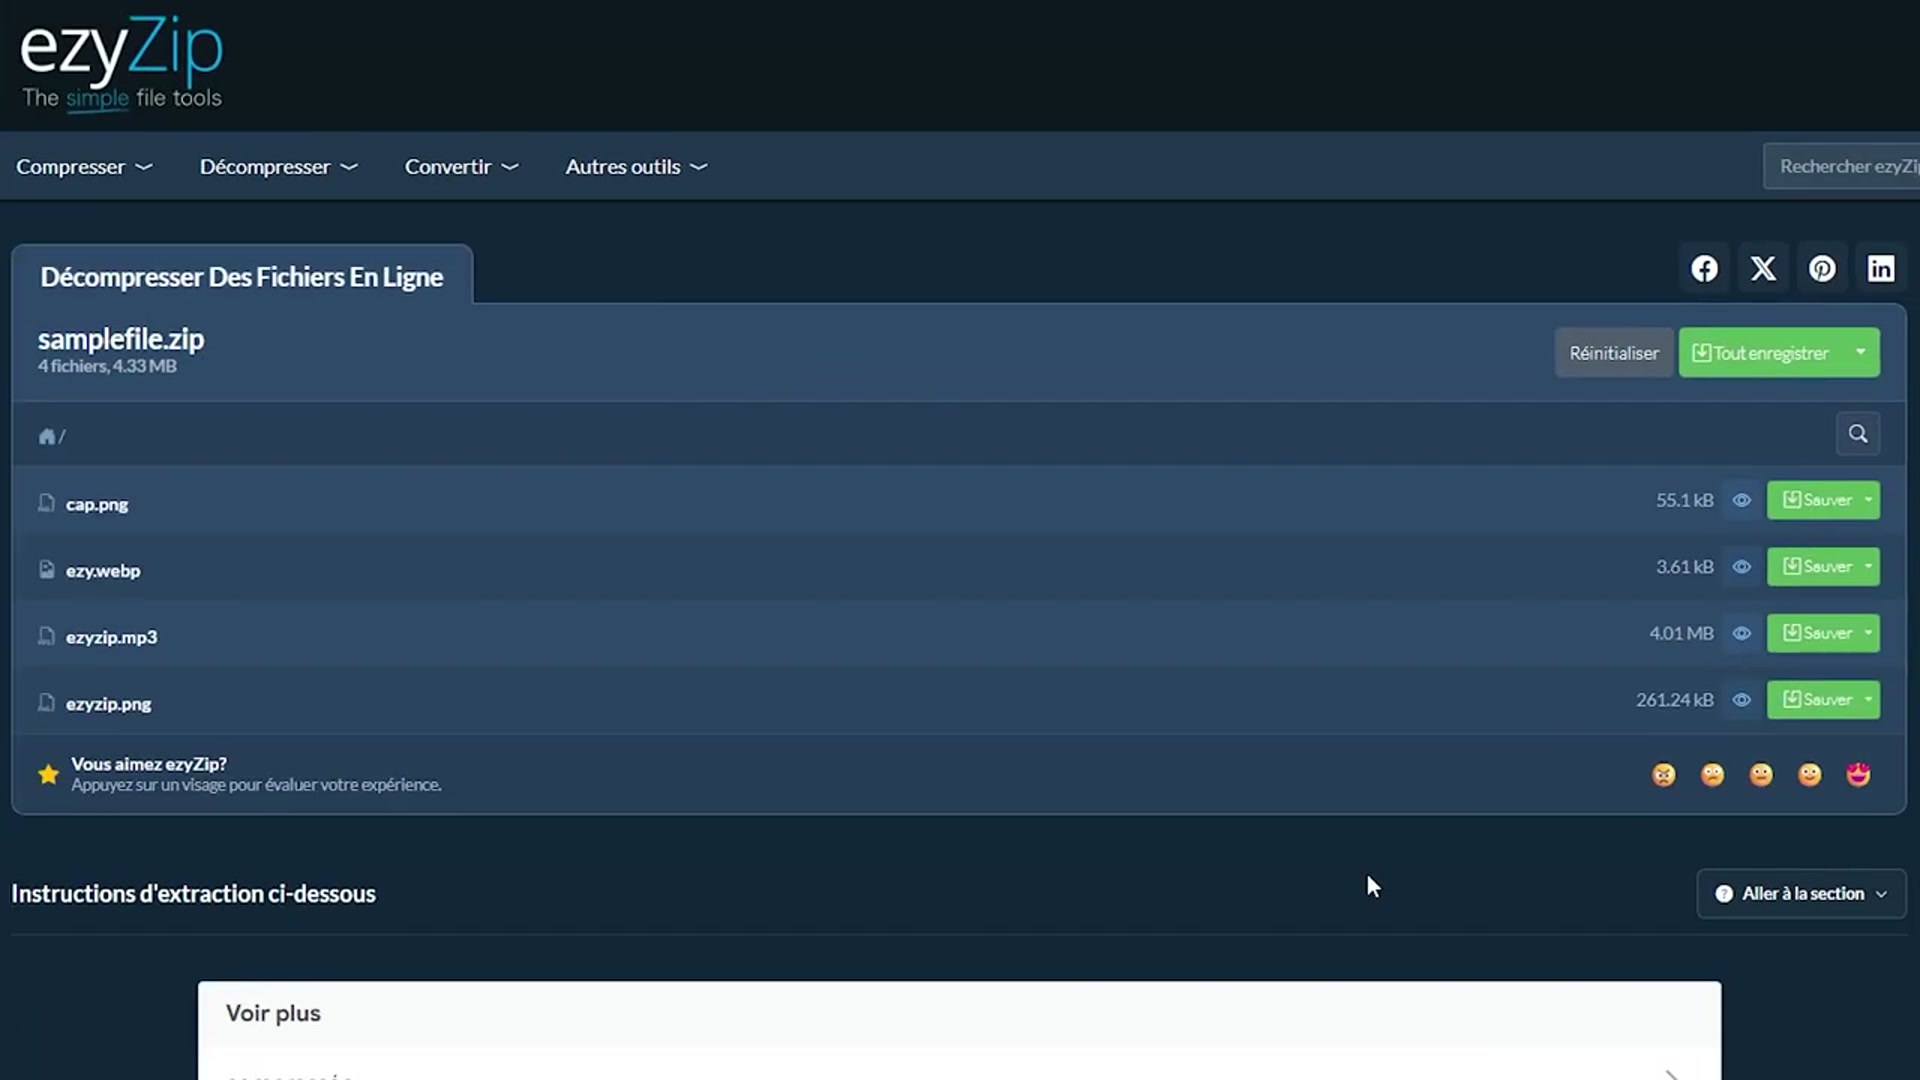Click 'Instructions d'extraction ci-dessous' heading

[193, 894]
